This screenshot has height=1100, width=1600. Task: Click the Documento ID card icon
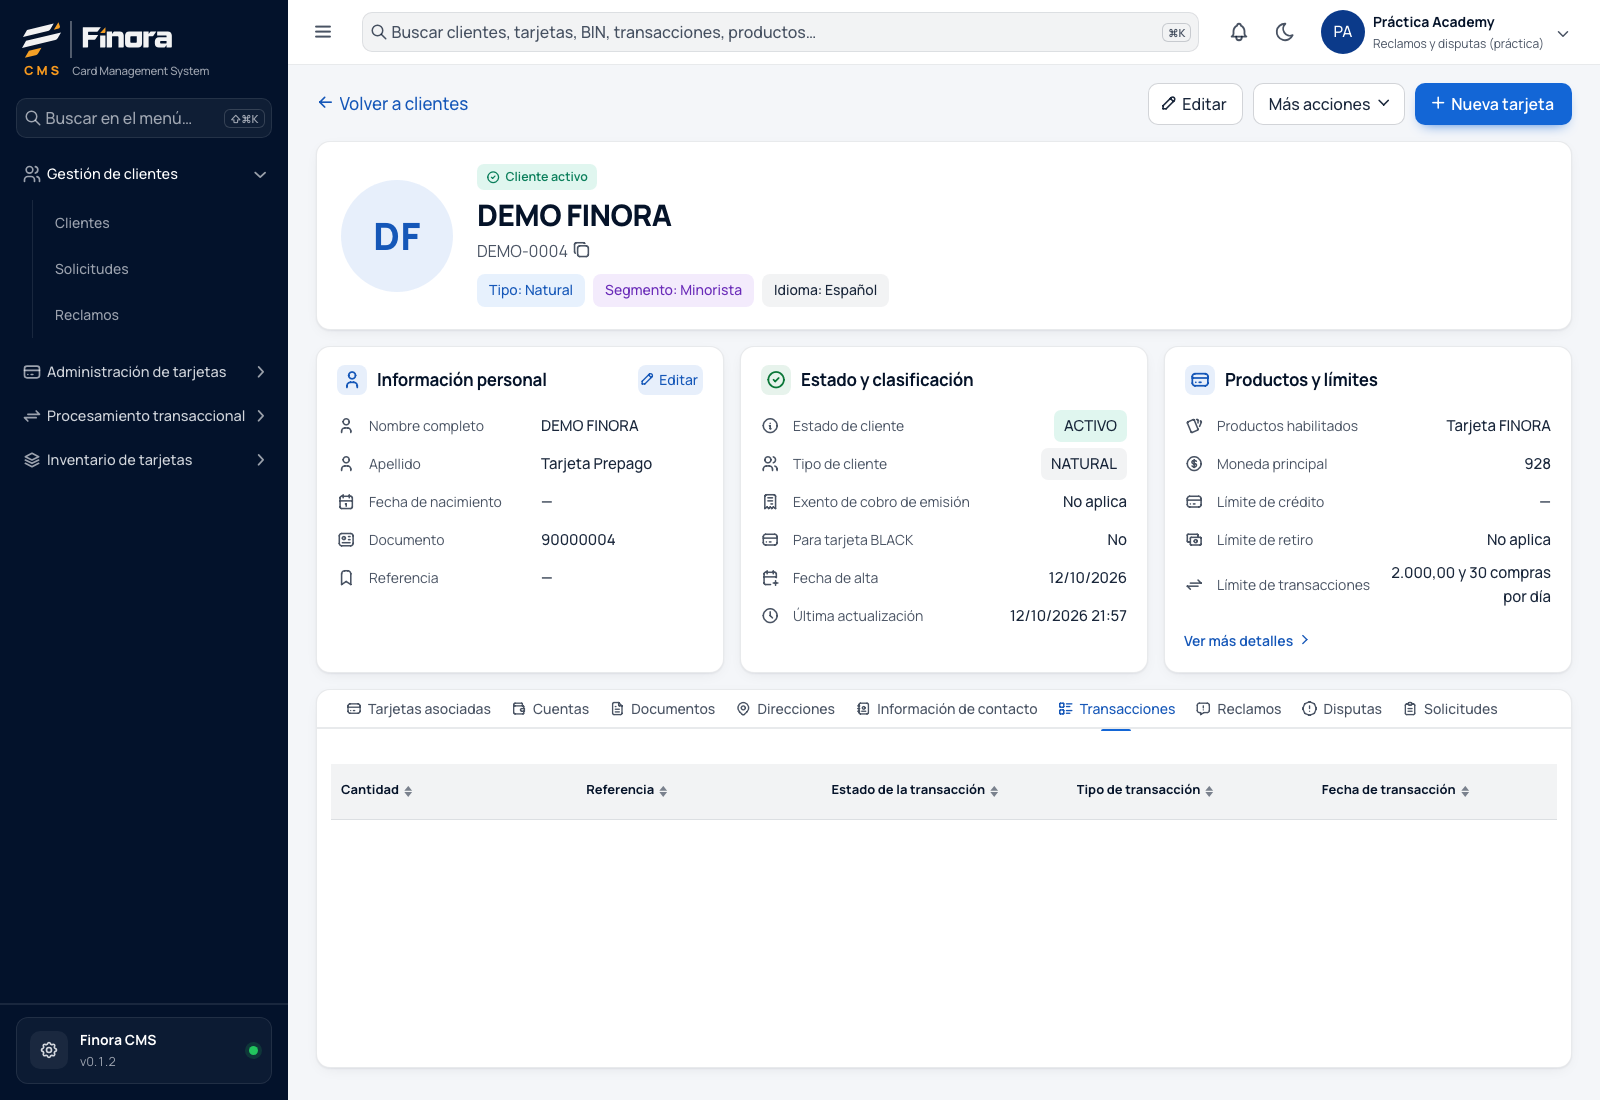click(x=346, y=540)
